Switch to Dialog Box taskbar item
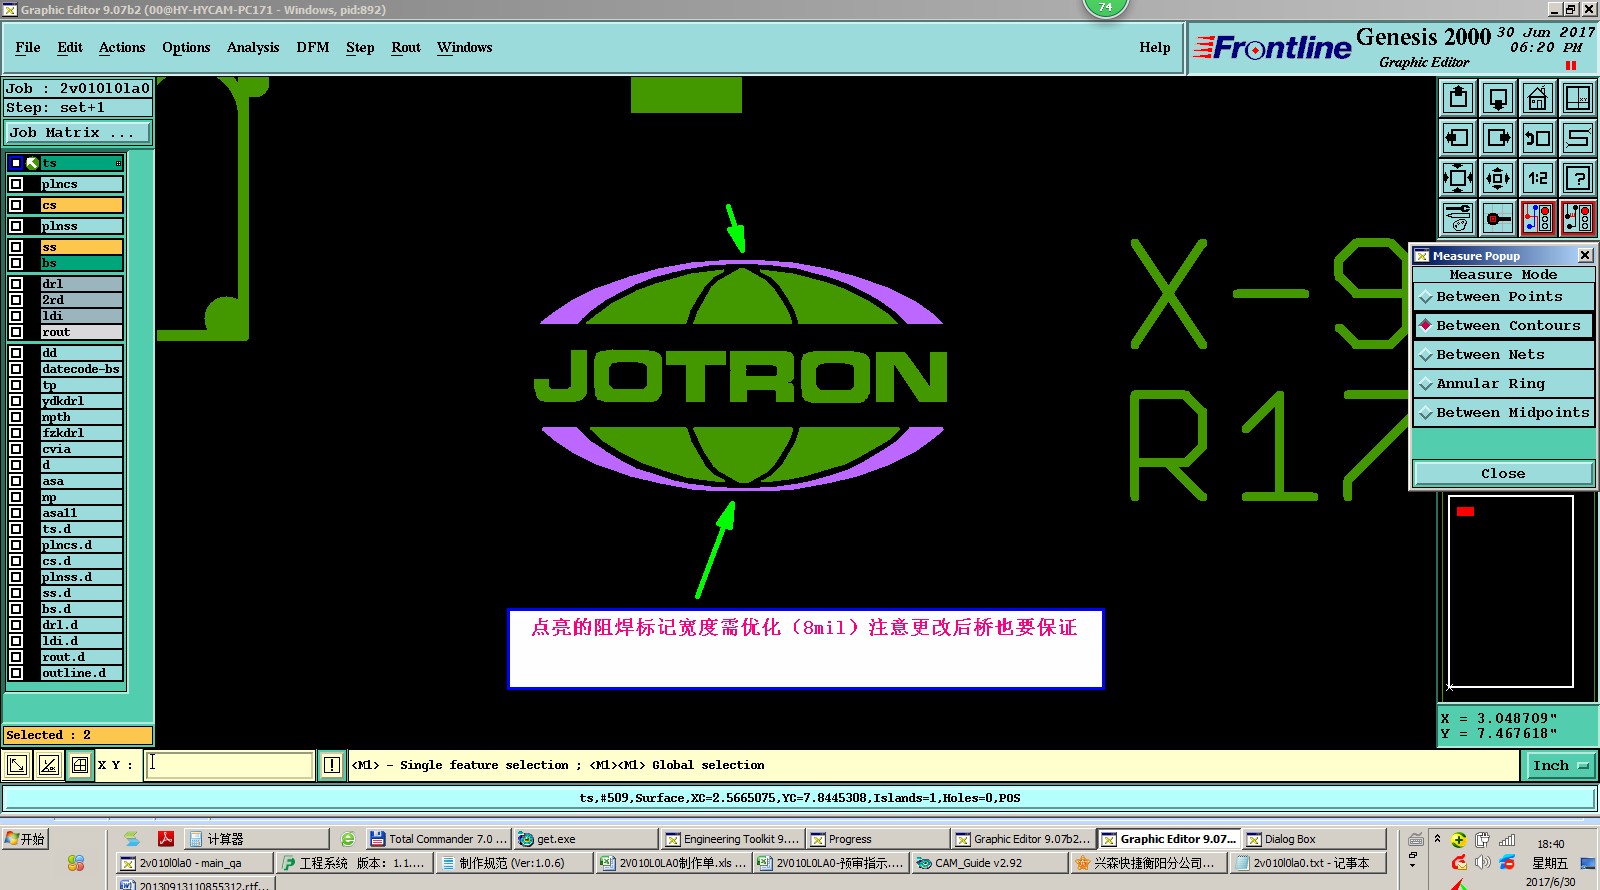This screenshot has width=1600, height=890. [x=1315, y=839]
